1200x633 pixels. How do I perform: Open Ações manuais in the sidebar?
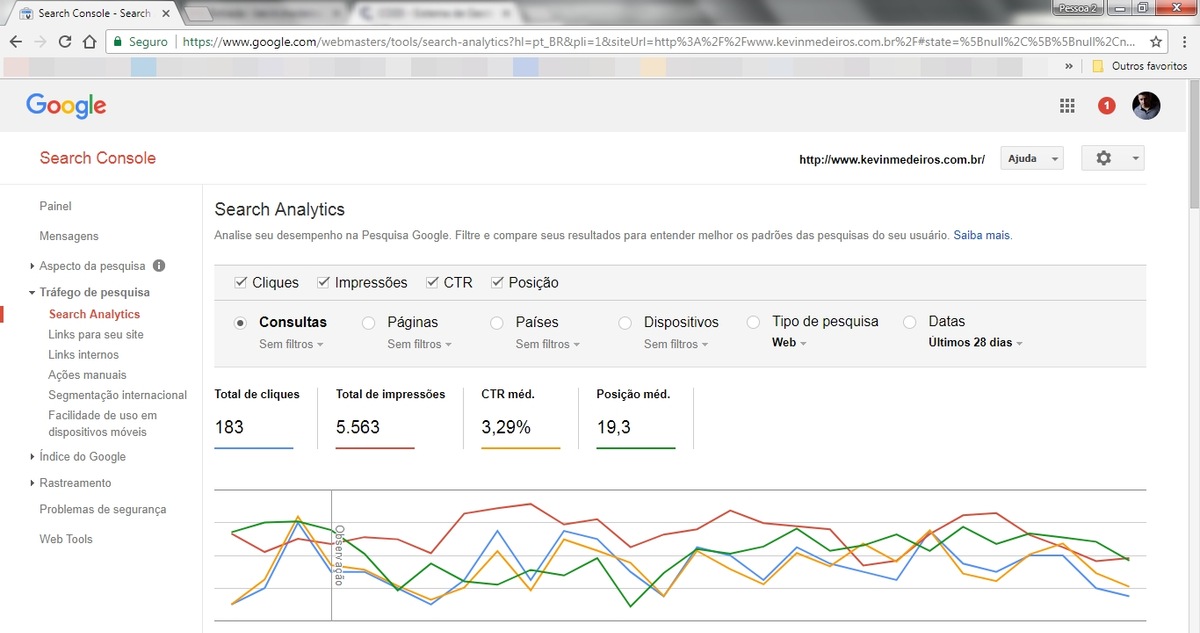[87, 375]
